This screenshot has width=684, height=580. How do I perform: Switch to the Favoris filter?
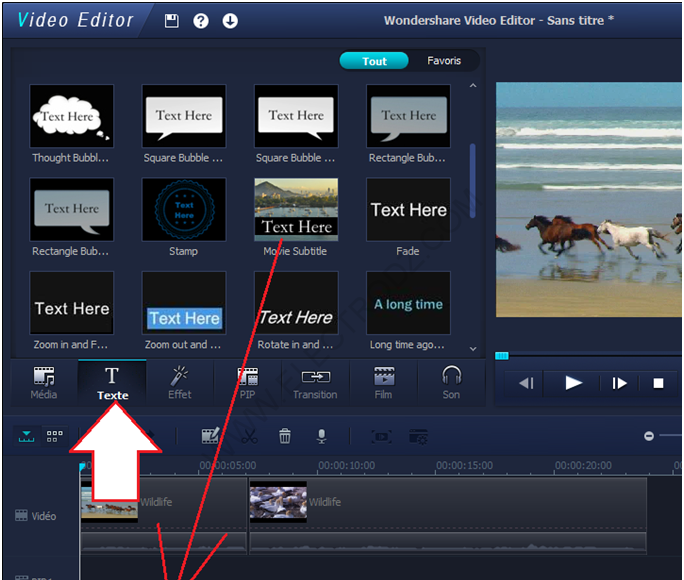(444, 61)
